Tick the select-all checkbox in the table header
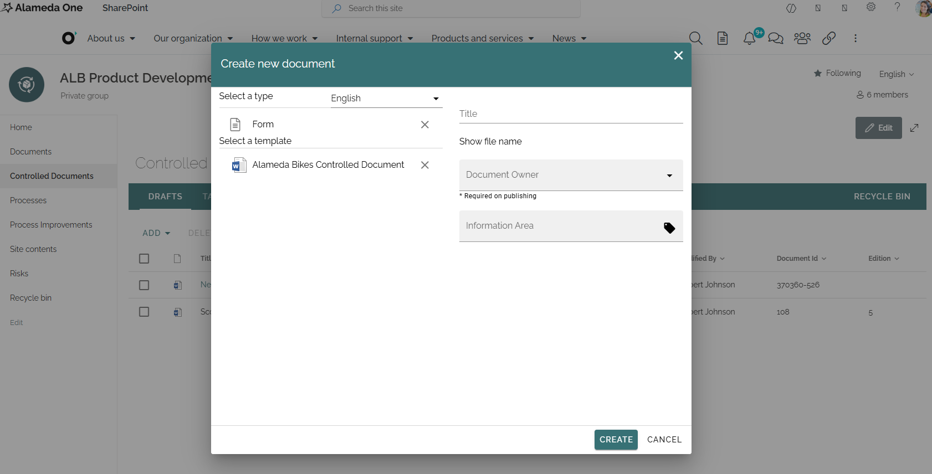Image resolution: width=932 pixels, height=474 pixels. tap(144, 259)
